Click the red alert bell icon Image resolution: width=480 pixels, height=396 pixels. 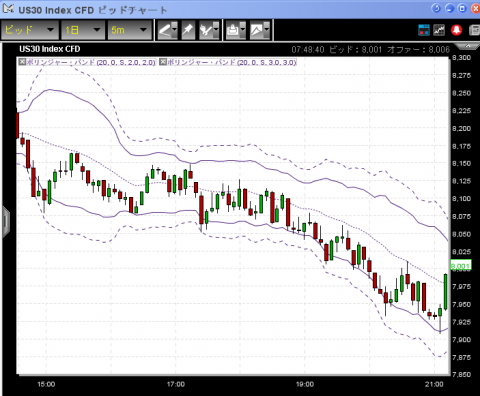pos(456,30)
